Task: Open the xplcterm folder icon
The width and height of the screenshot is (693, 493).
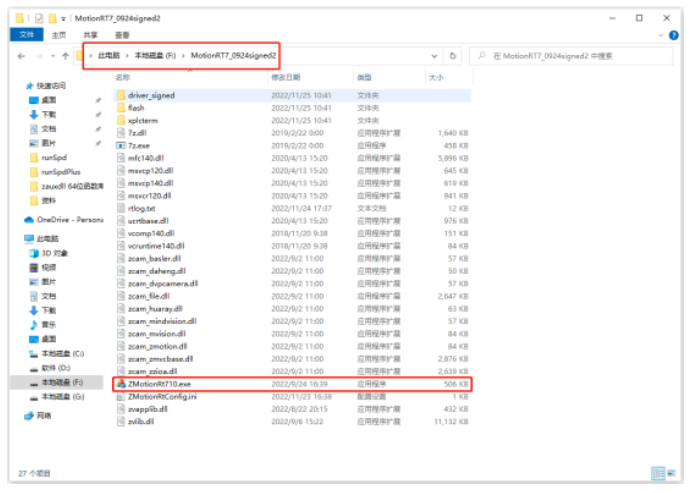Action: pyautogui.click(x=121, y=120)
